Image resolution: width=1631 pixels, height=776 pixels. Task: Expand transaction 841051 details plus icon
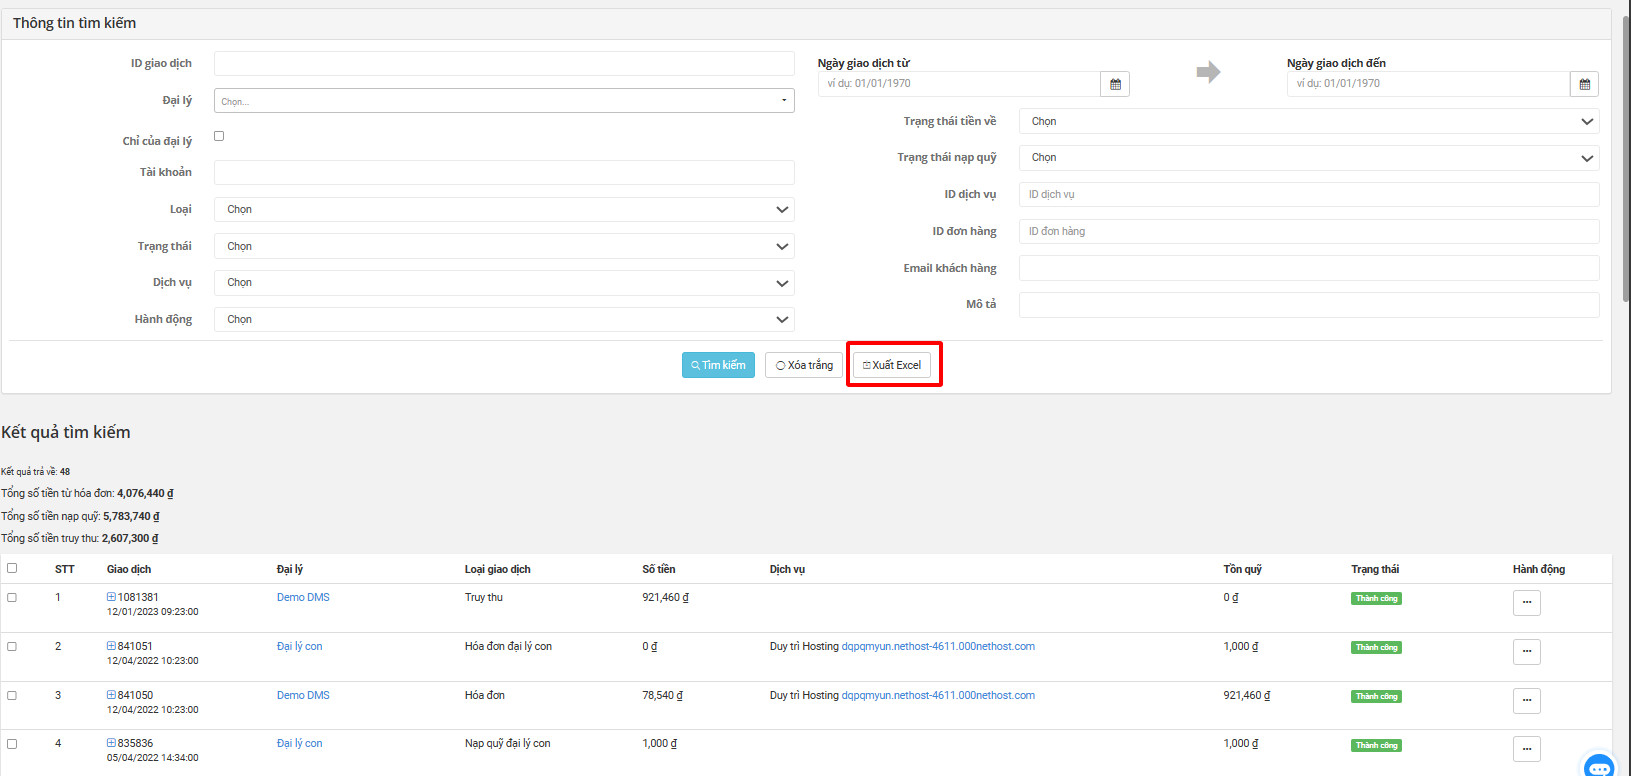tap(111, 646)
